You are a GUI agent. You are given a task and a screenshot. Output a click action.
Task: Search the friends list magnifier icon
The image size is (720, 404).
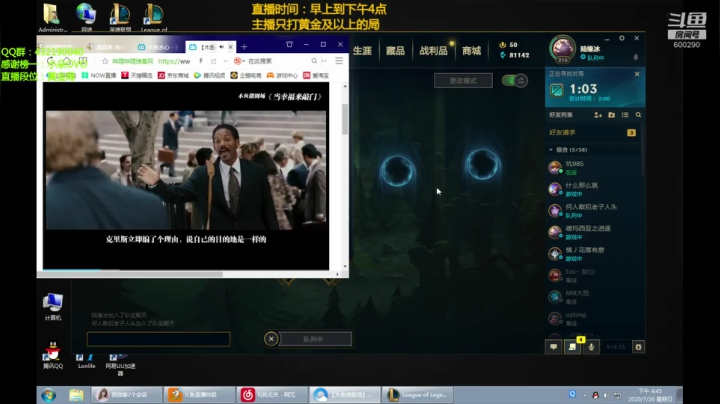(638, 115)
